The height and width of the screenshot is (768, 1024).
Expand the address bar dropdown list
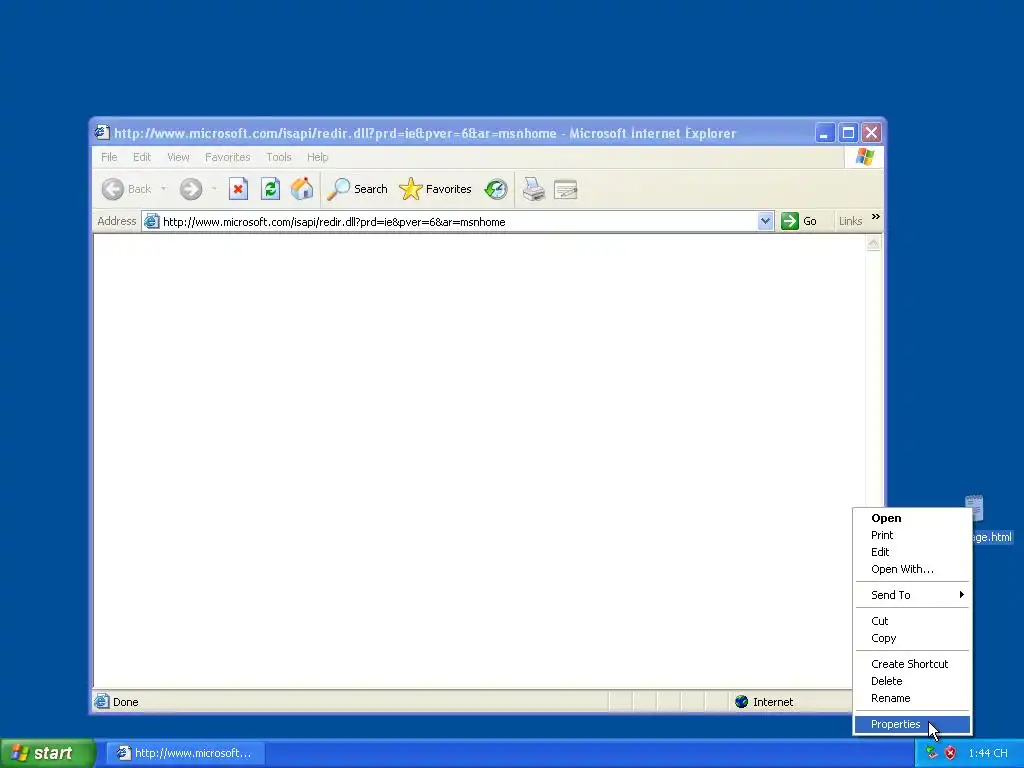[765, 221]
